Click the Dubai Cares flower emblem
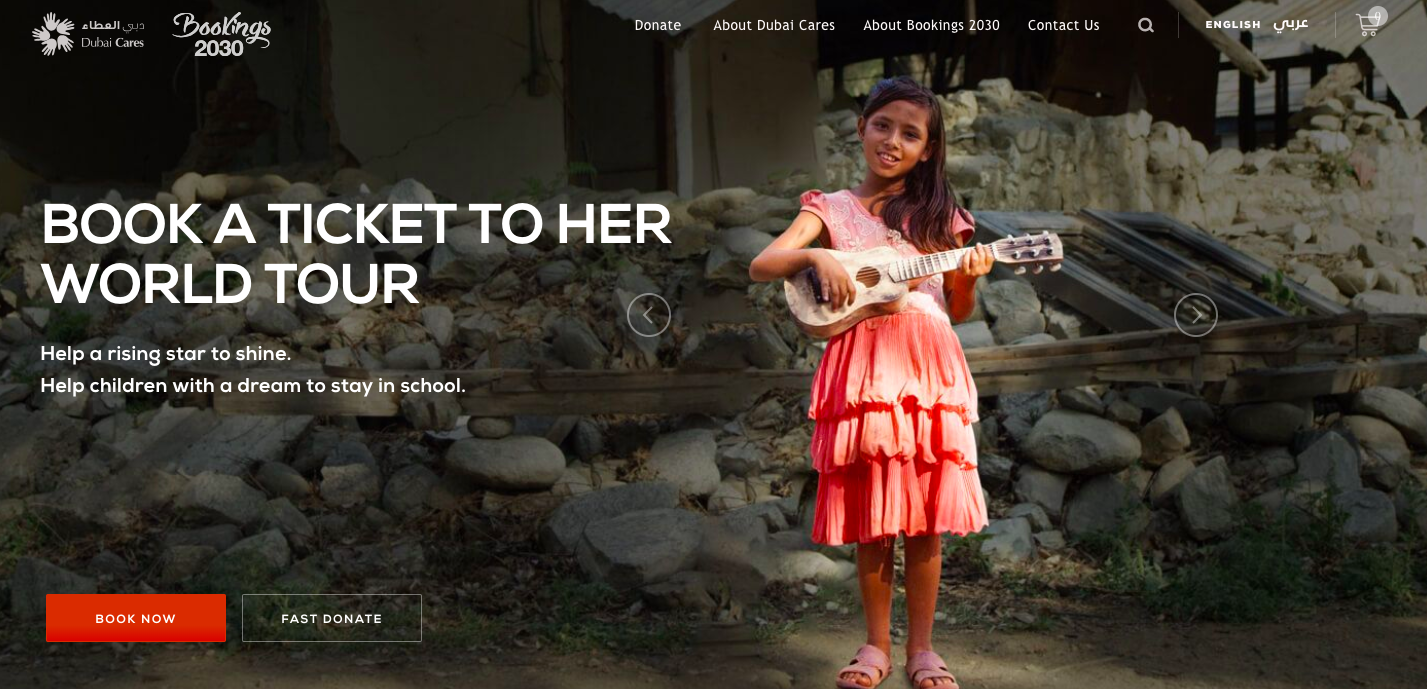Viewport: 1427px width, 689px height. pos(53,34)
